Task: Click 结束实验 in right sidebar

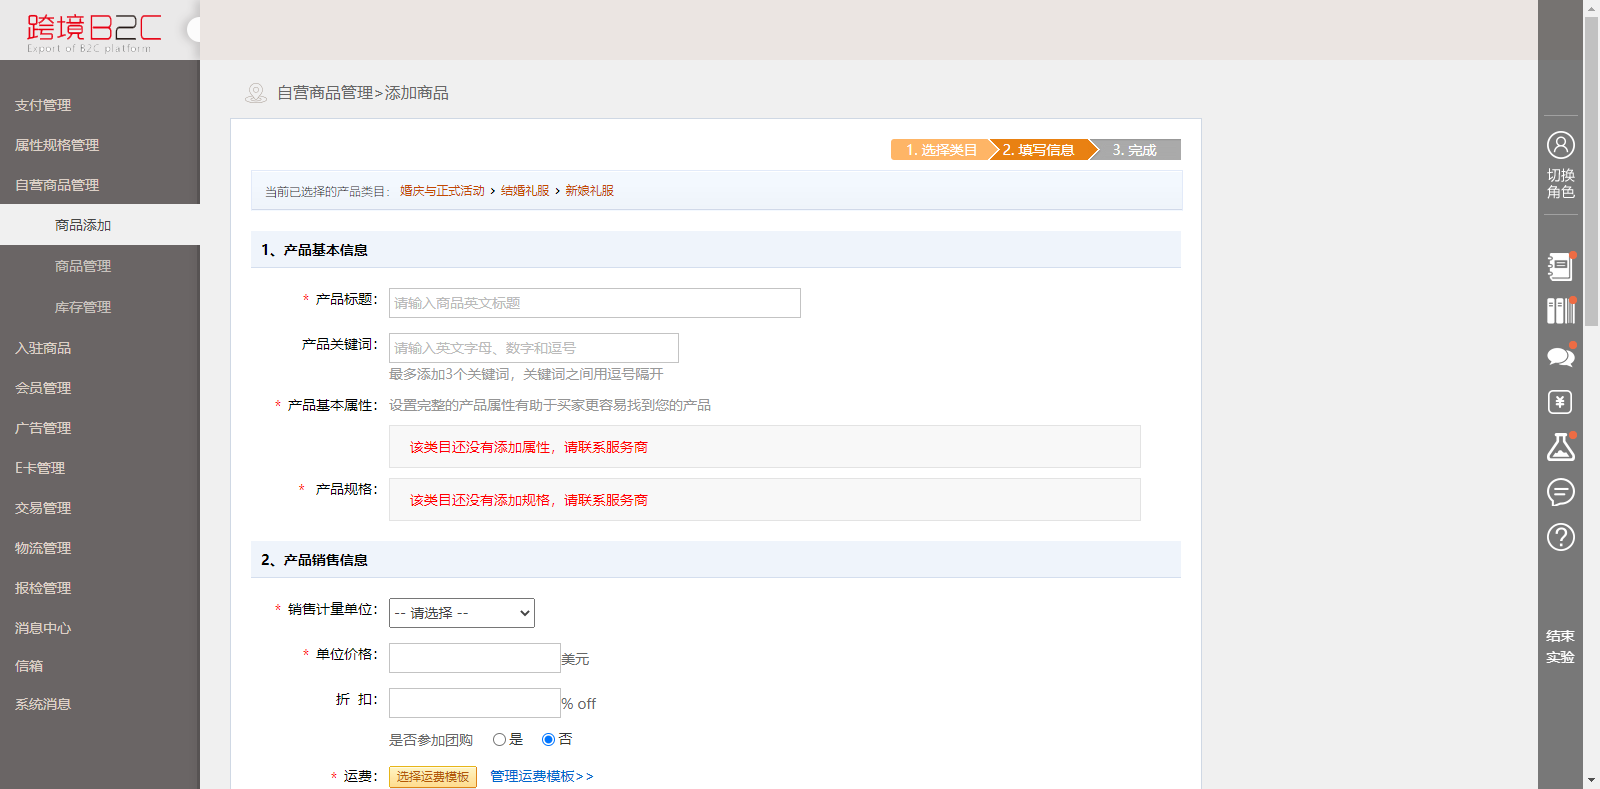Action: click(x=1560, y=647)
